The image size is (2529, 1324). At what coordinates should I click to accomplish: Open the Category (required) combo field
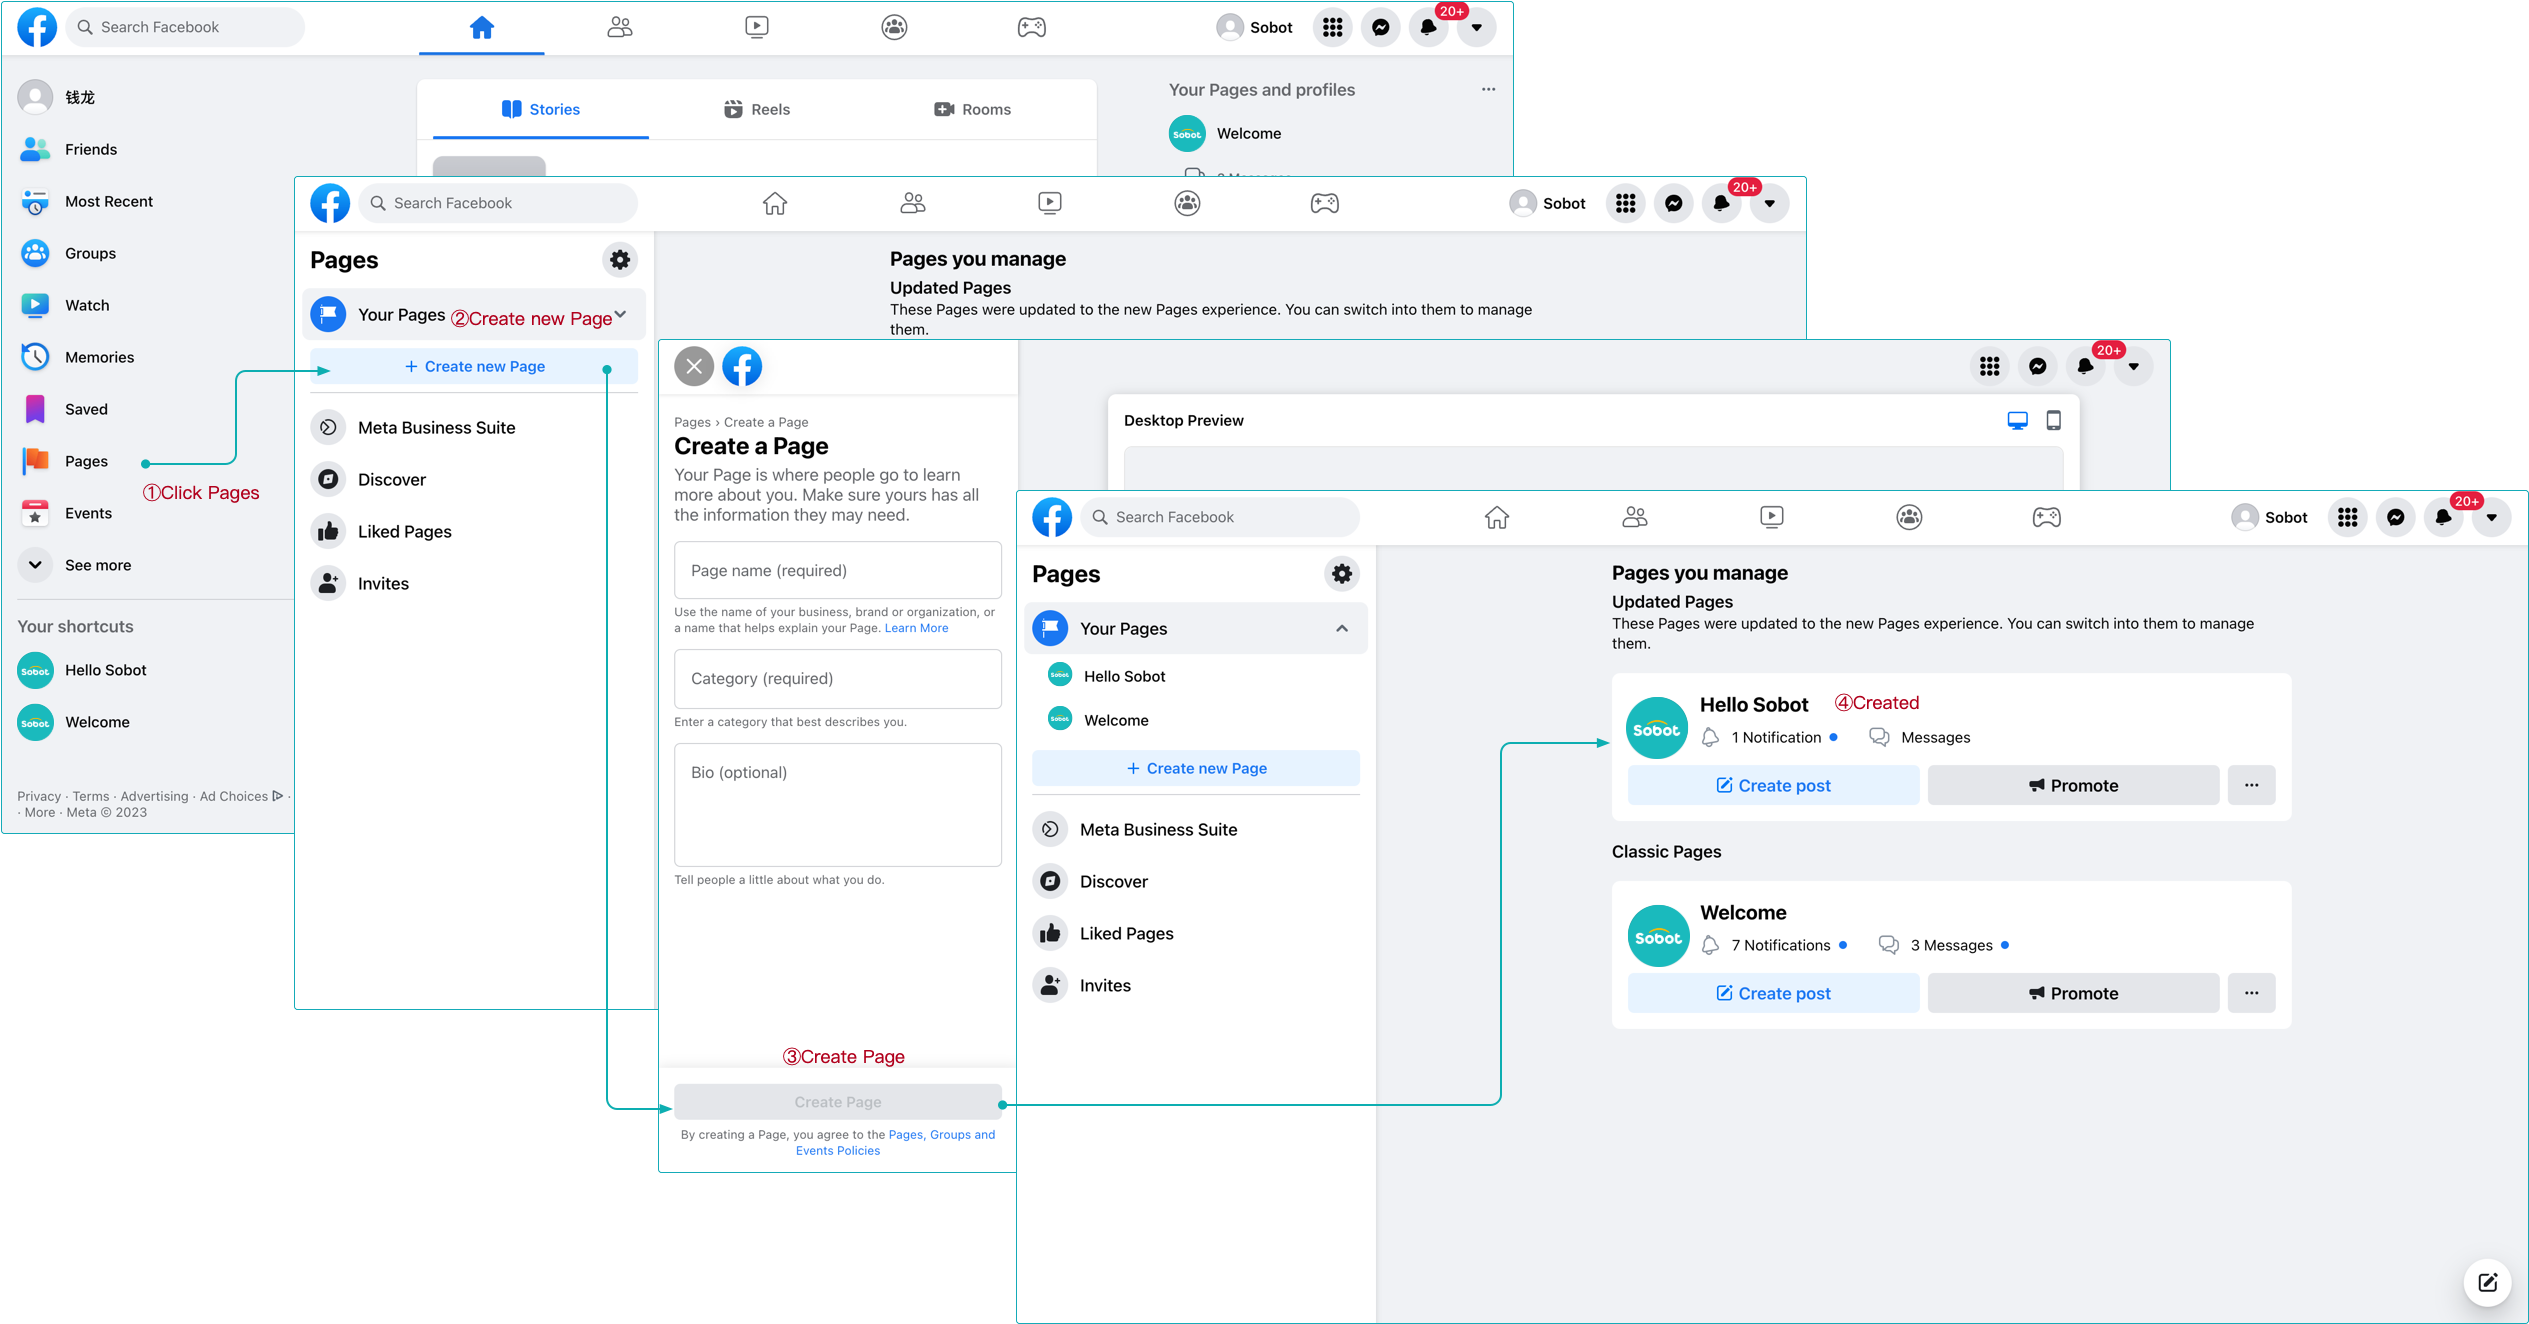pyautogui.click(x=837, y=678)
